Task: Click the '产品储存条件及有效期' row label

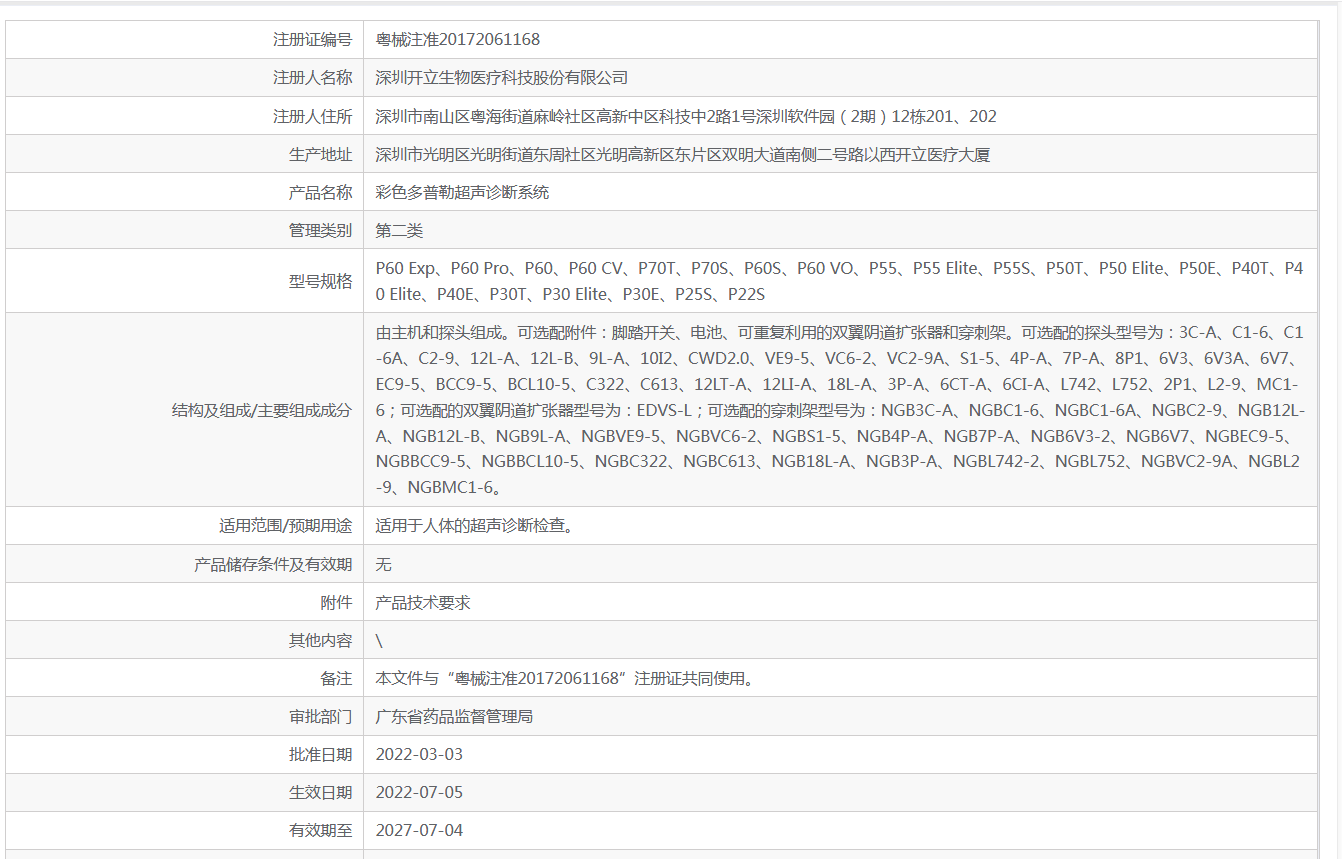Action: pos(273,564)
